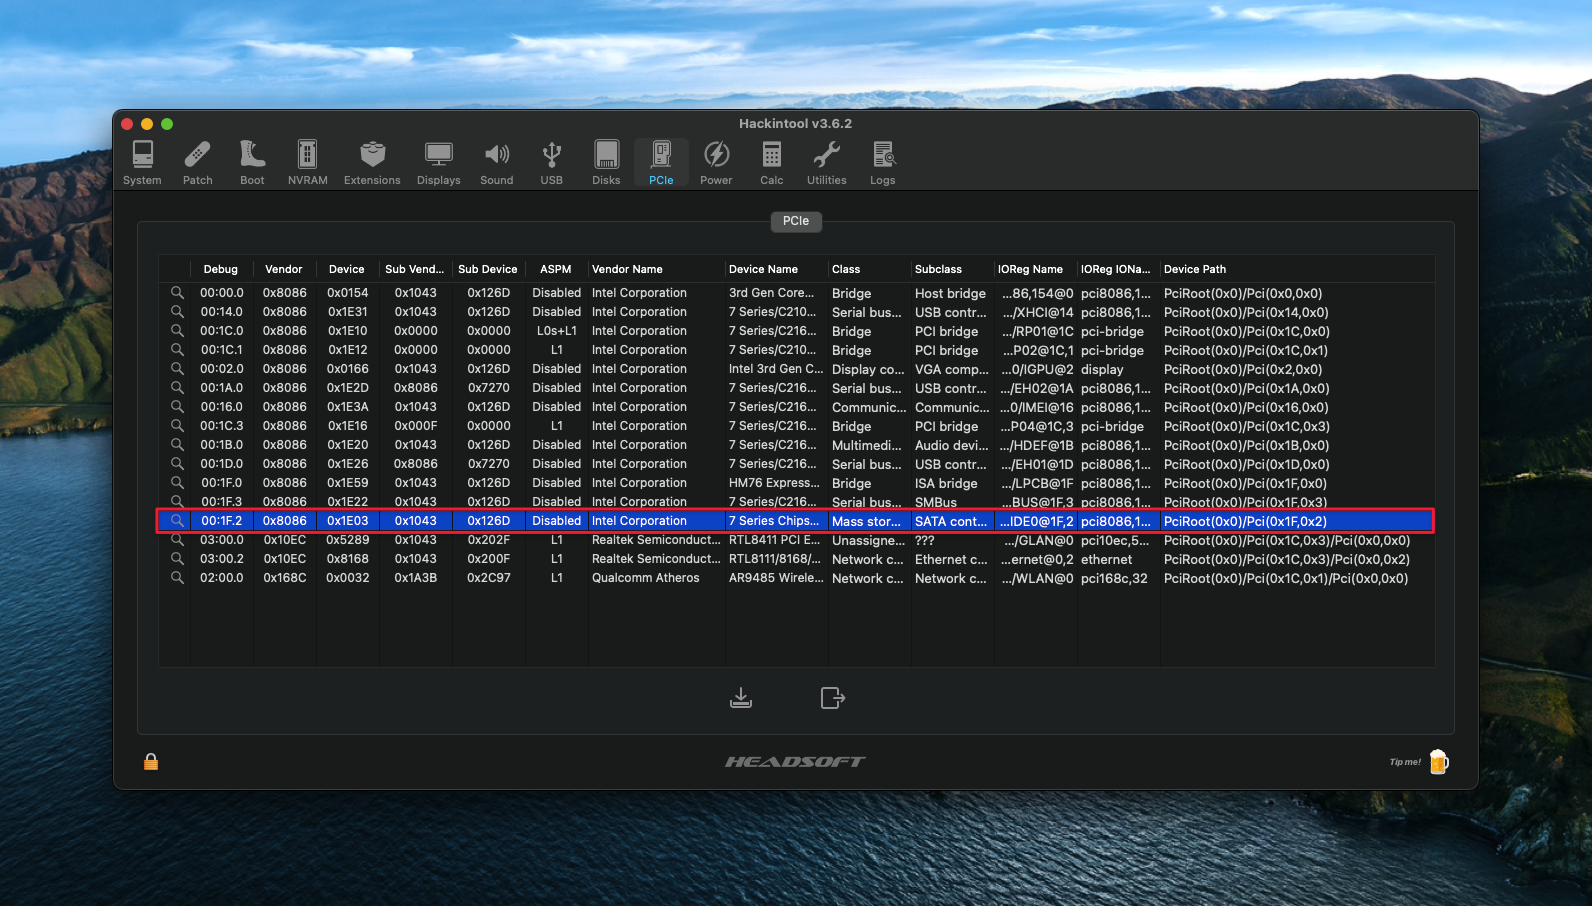Sort table by Vendor Name column

pyautogui.click(x=627, y=269)
